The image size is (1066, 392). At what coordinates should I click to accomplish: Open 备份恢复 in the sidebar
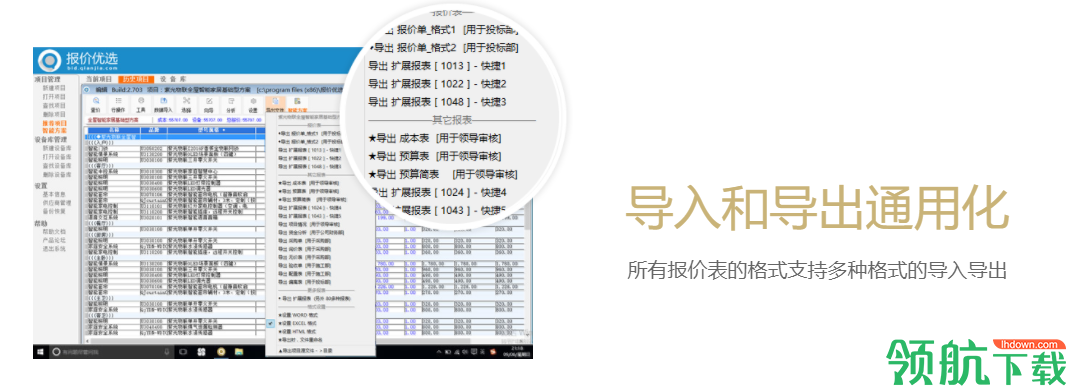point(54,211)
